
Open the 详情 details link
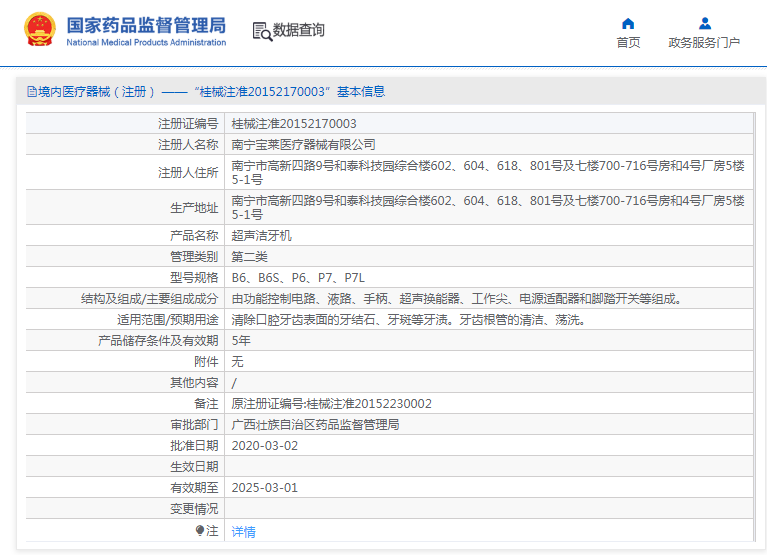point(243,532)
